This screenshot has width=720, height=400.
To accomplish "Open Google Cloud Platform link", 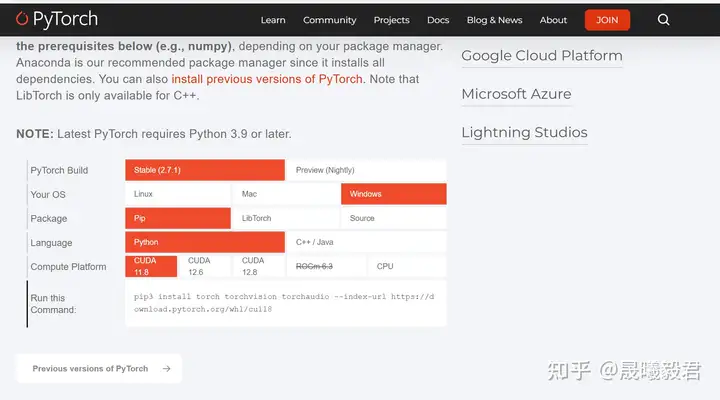I will (x=542, y=56).
